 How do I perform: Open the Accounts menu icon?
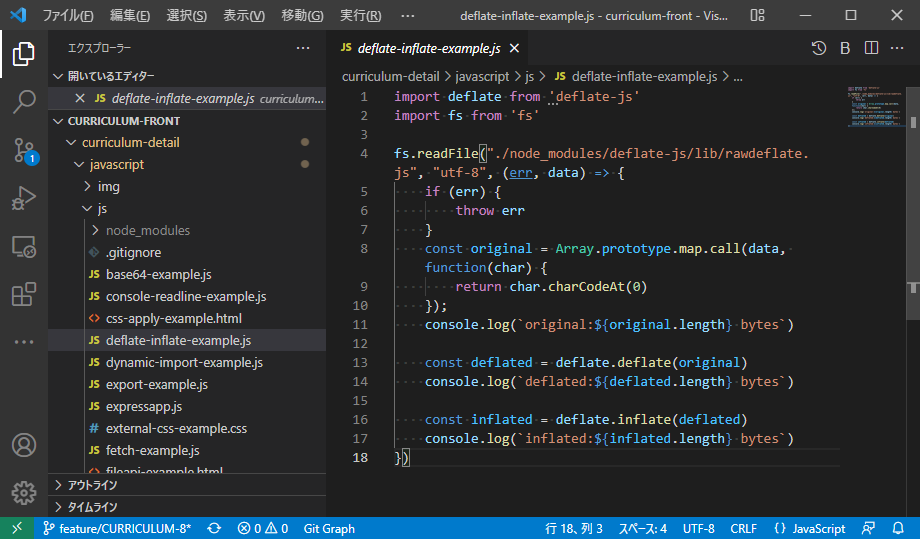tap(24, 445)
